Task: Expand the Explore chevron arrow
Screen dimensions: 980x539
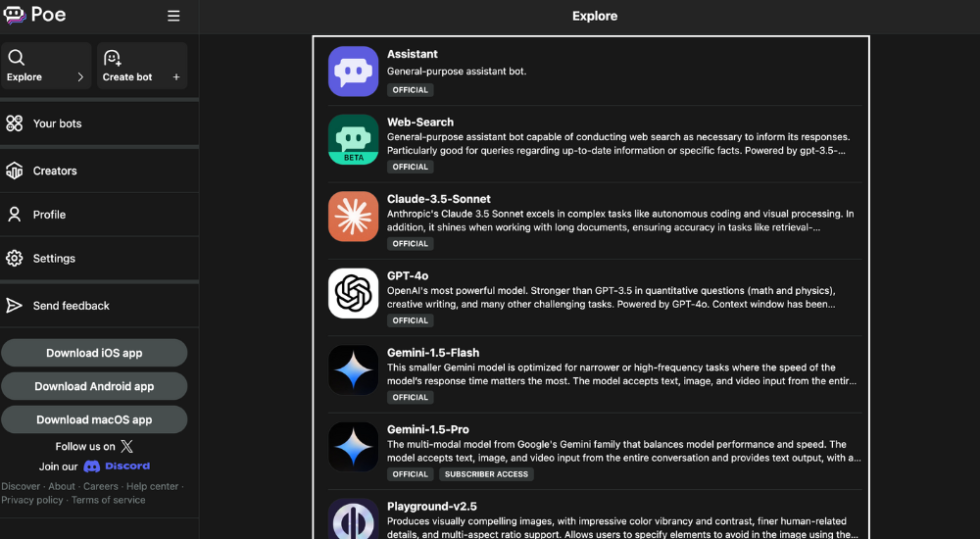Action: tap(80, 77)
